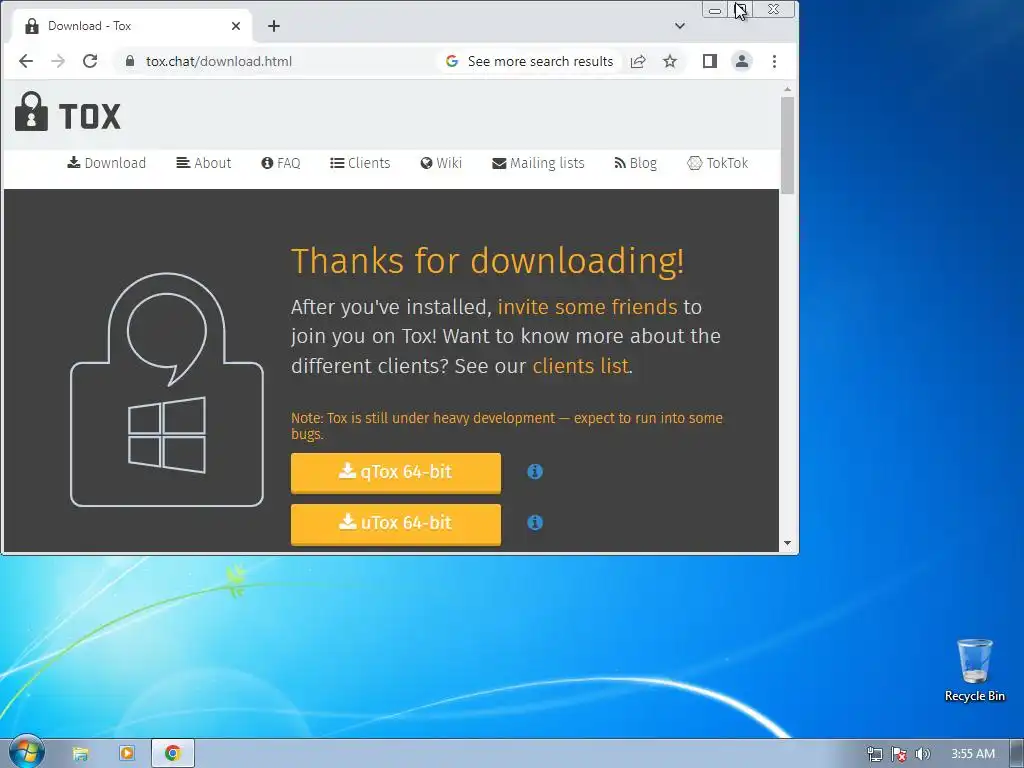Viewport: 1024px width, 768px height.
Task: Click the volume speaker tray icon
Action: click(922, 754)
